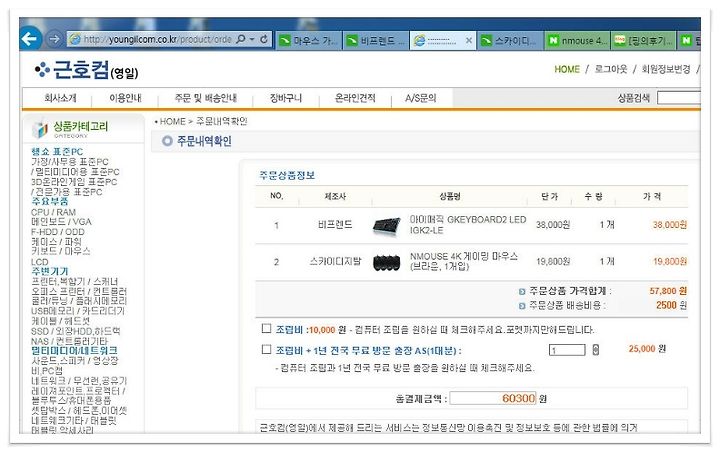
Task: Open the CPU / RAM category
Action: tap(53, 212)
